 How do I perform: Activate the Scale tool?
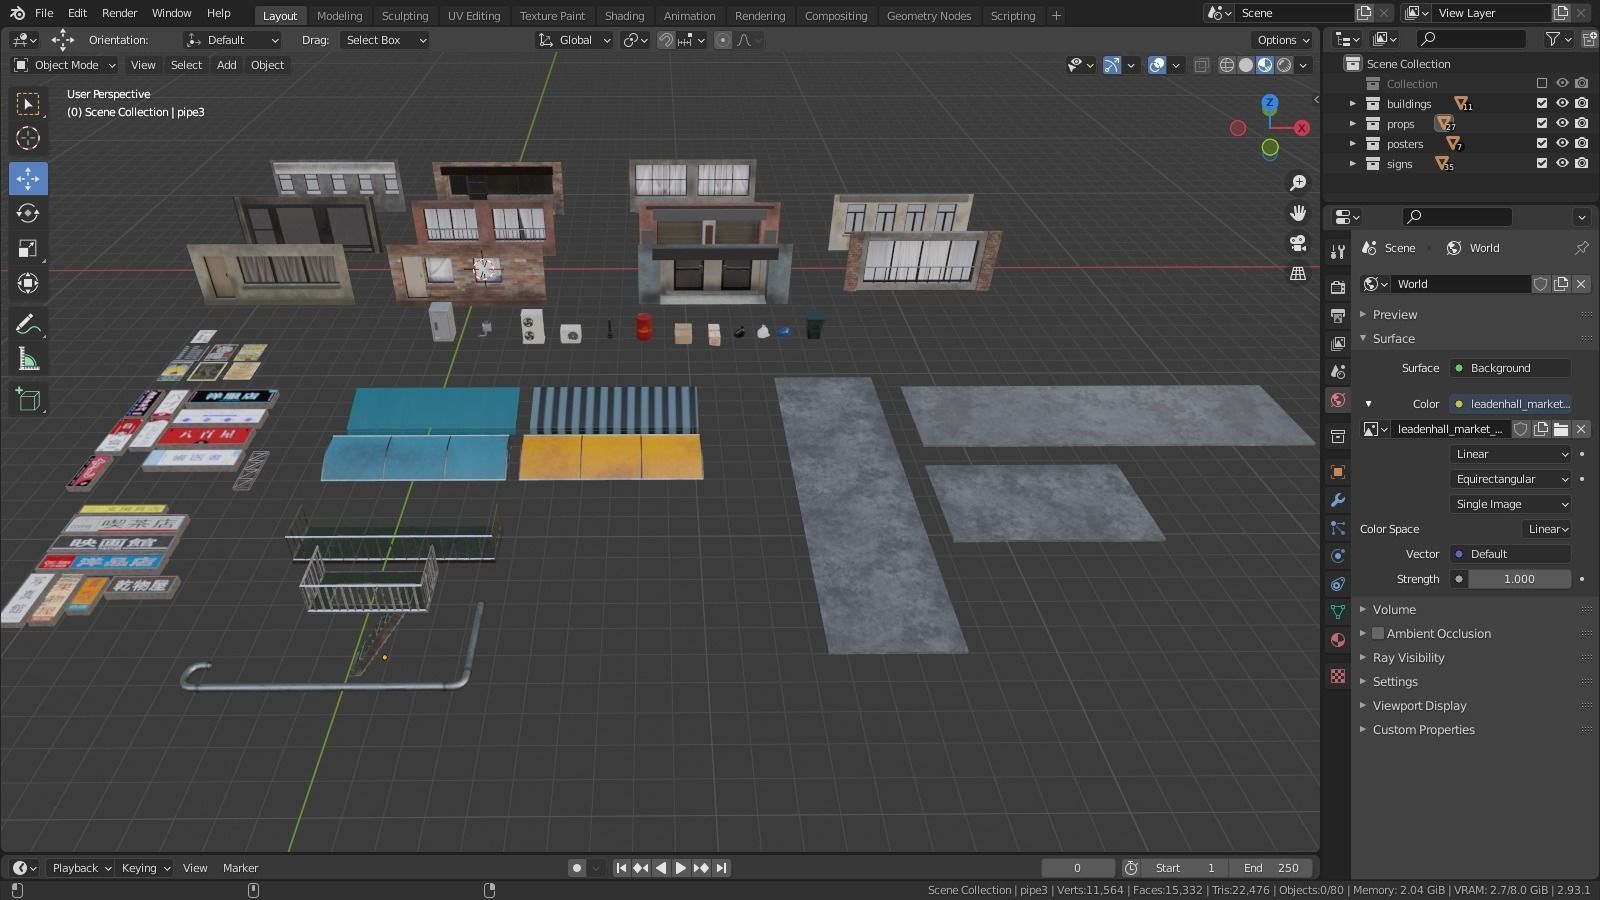pos(28,248)
